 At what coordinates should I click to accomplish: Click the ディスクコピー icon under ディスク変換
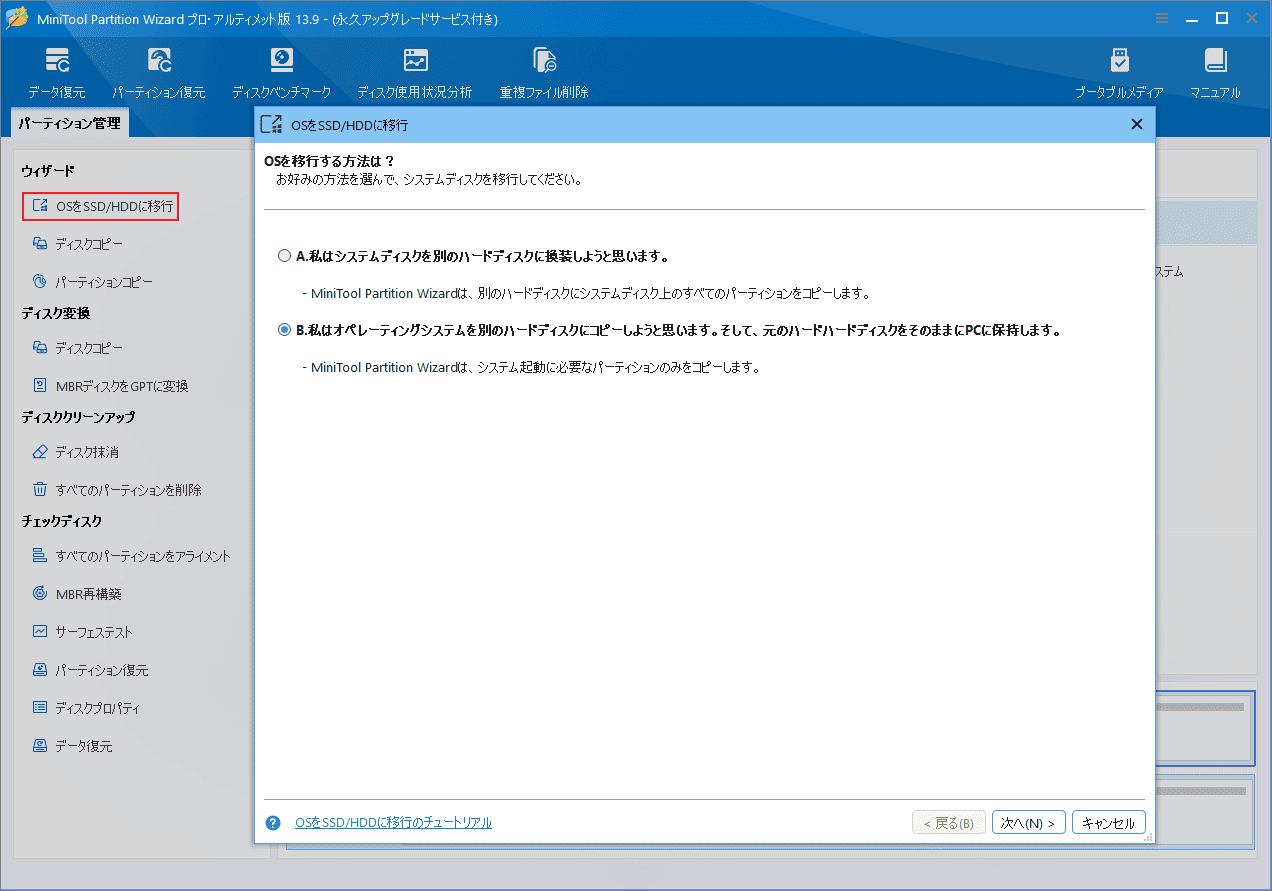pos(40,348)
